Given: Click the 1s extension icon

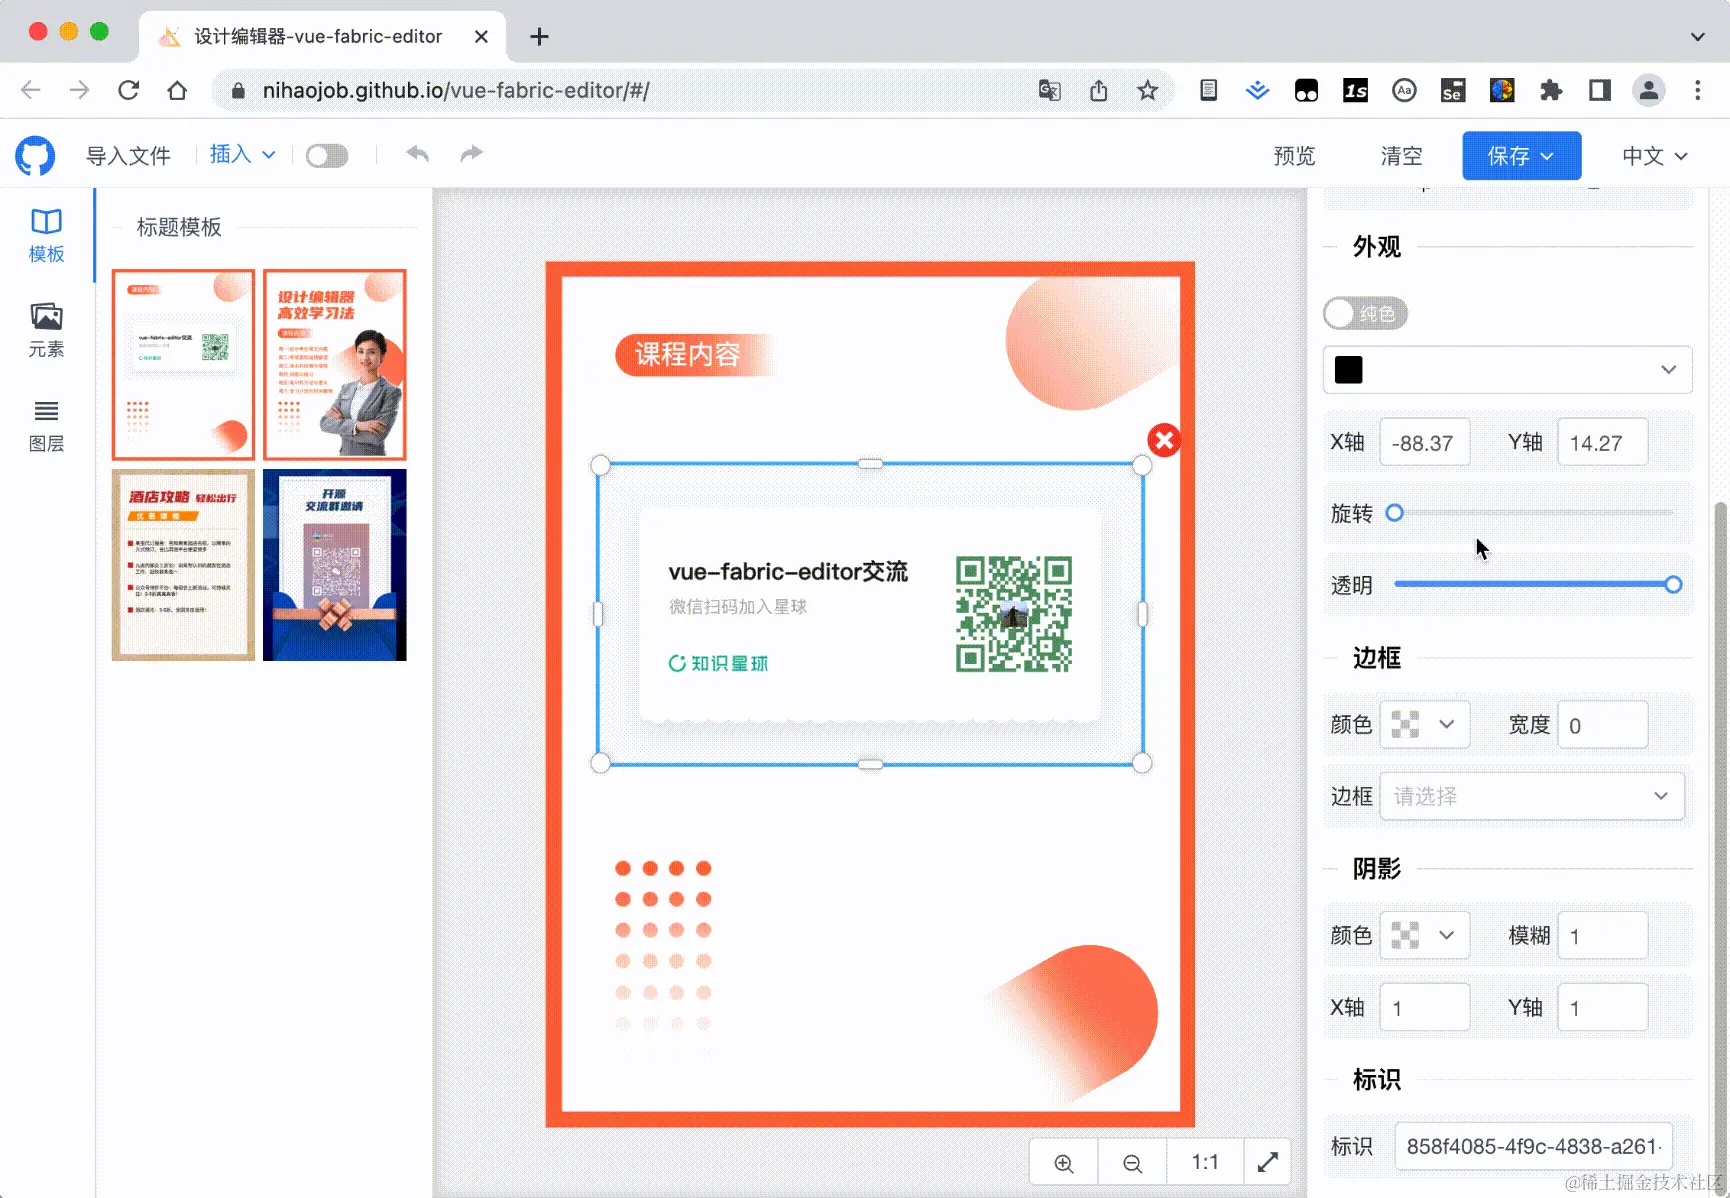Looking at the screenshot, I should click(1355, 90).
